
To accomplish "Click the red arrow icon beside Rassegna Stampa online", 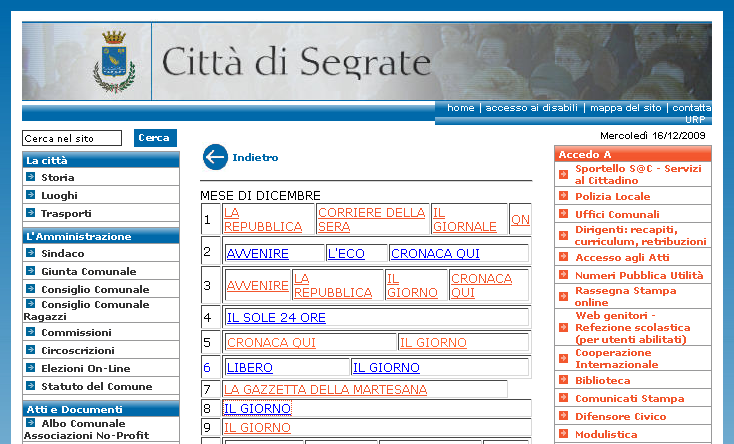I will point(564,296).
